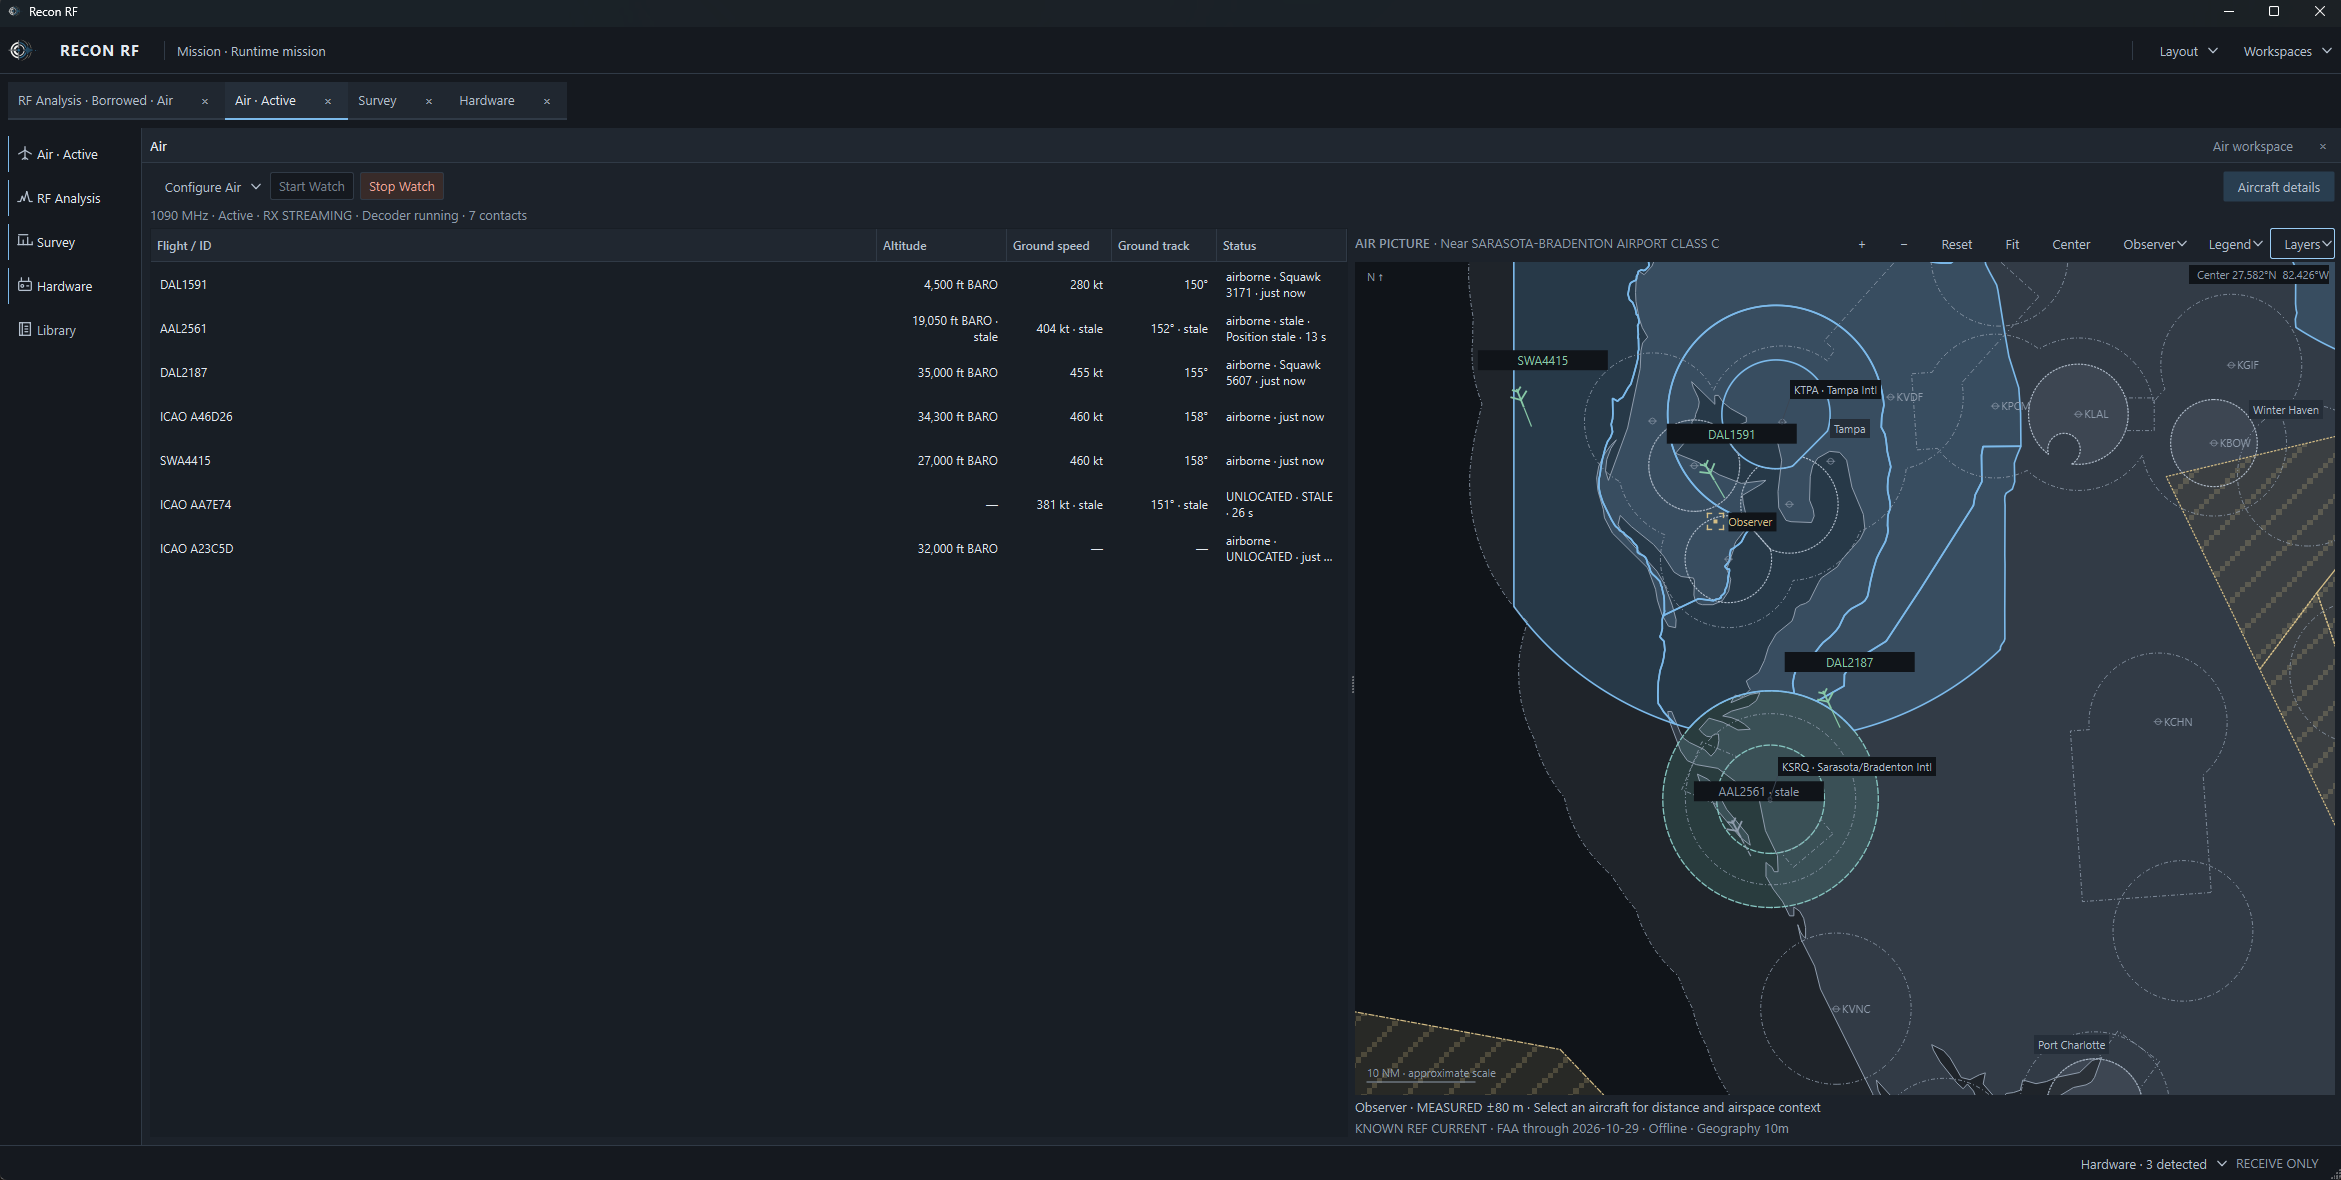
Task: Zoom in the air picture map
Action: [x=1862, y=244]
